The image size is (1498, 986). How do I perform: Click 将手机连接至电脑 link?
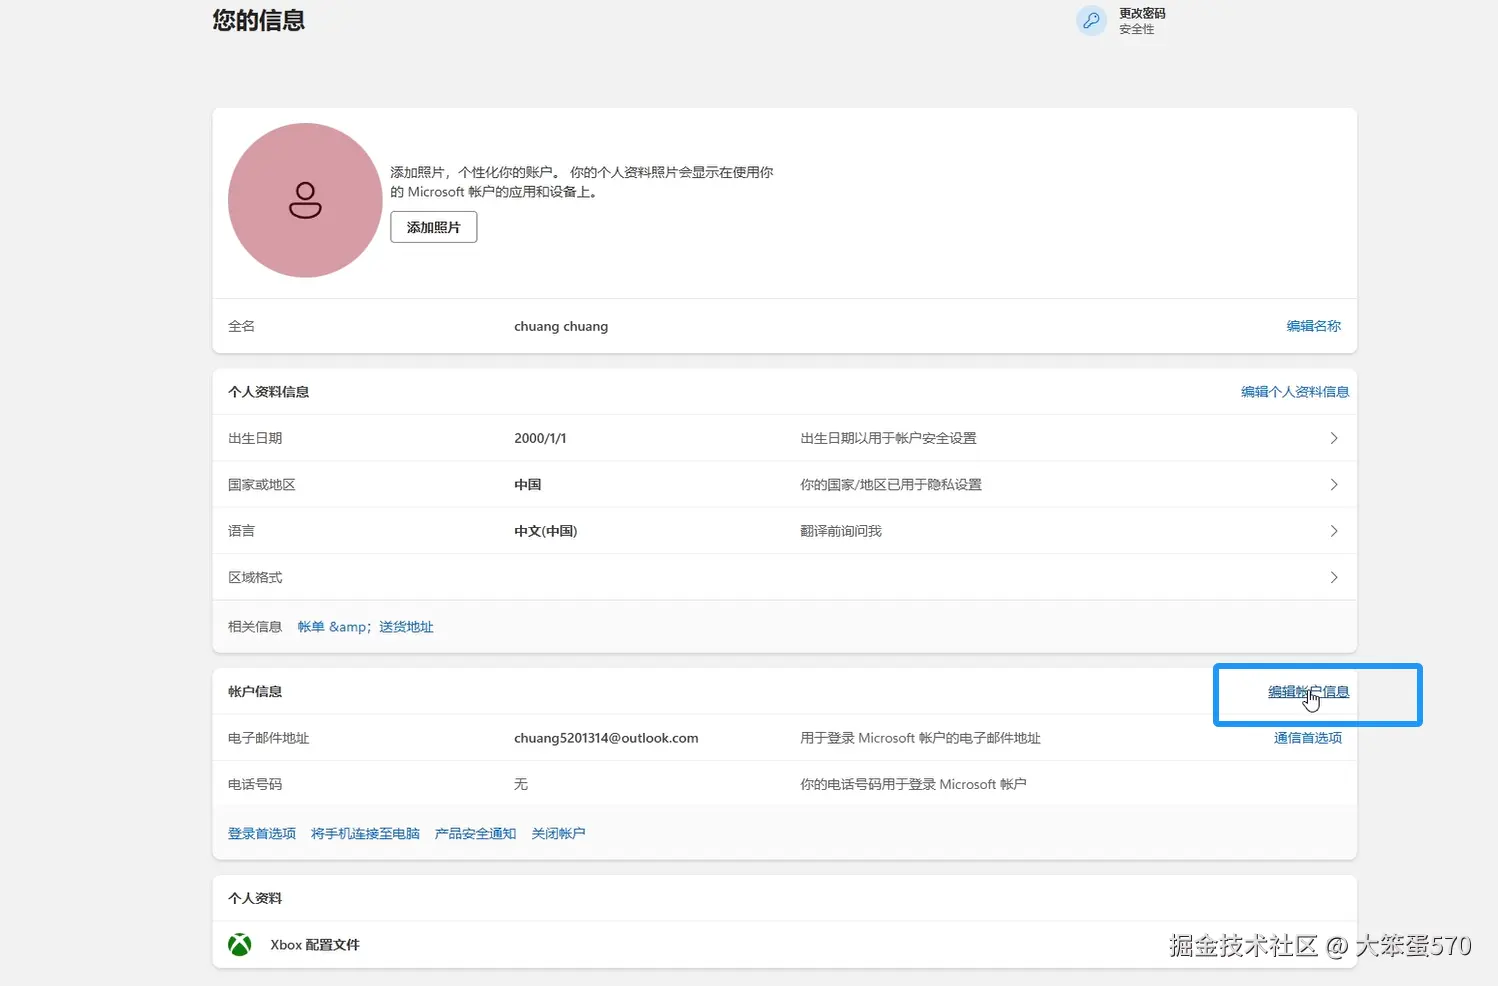click(x=365, y=834)
